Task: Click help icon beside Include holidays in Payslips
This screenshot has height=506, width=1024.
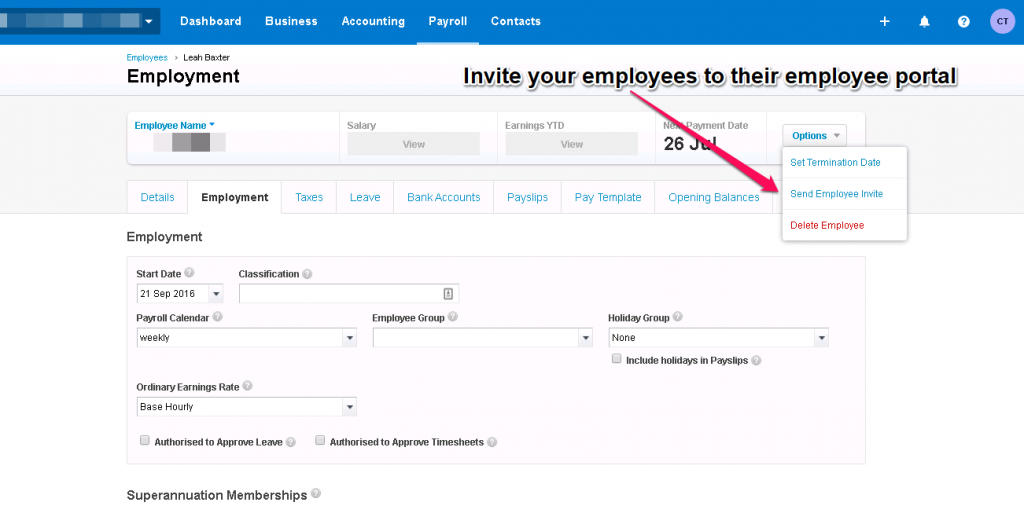Action: point(756,360)
